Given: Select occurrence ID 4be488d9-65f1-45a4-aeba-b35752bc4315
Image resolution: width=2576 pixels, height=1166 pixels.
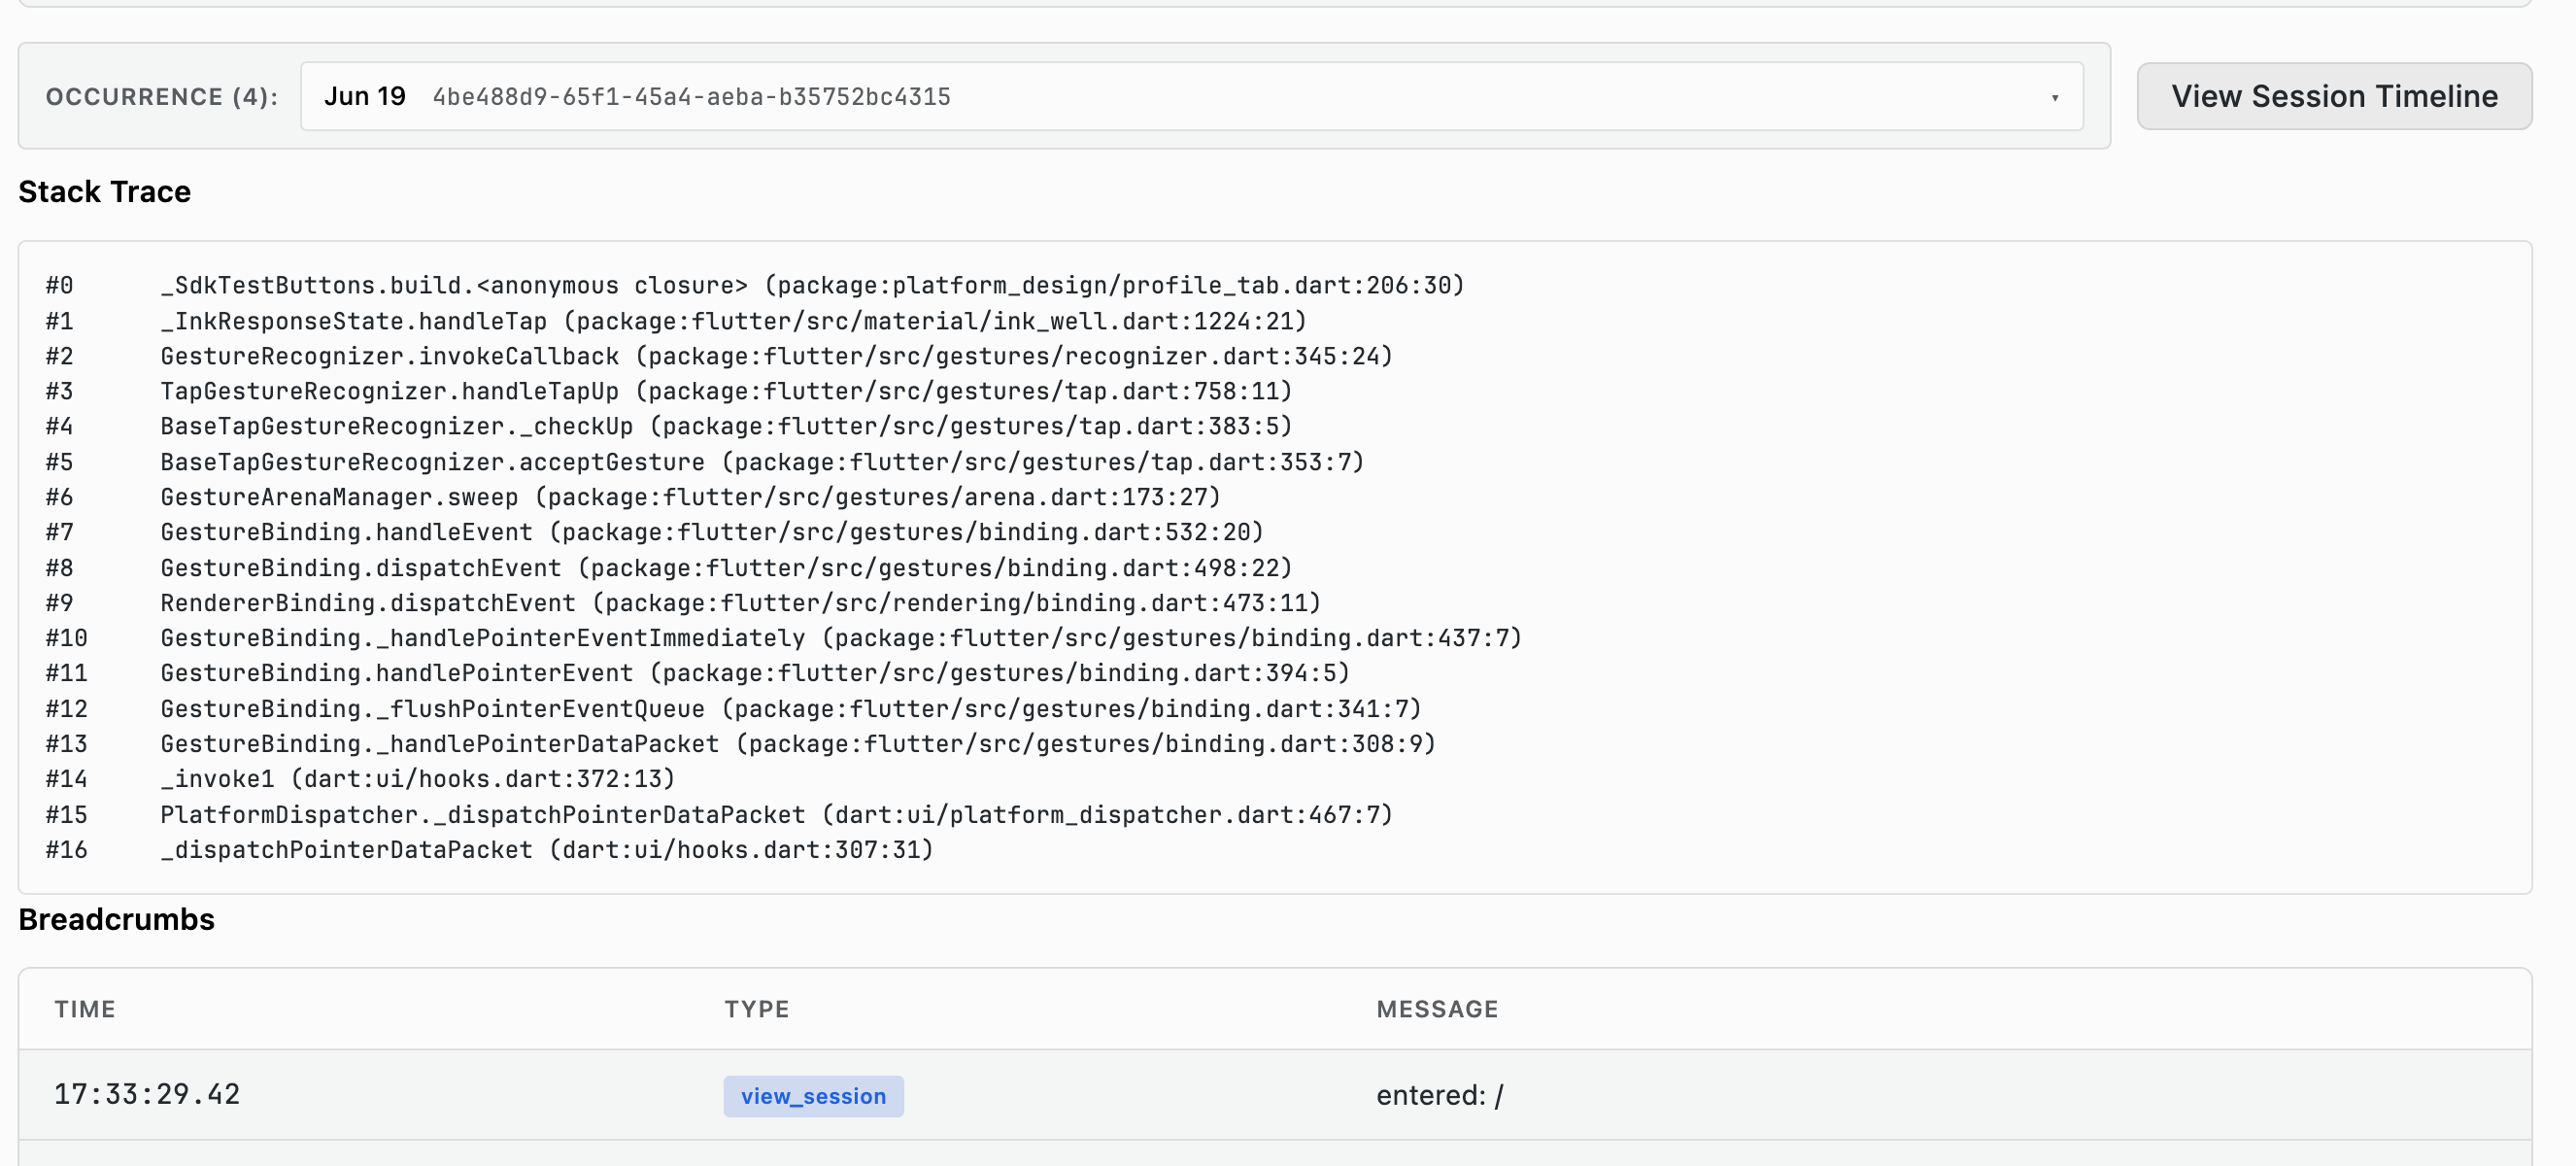Looking at the screenshot, I should [691, 97].
